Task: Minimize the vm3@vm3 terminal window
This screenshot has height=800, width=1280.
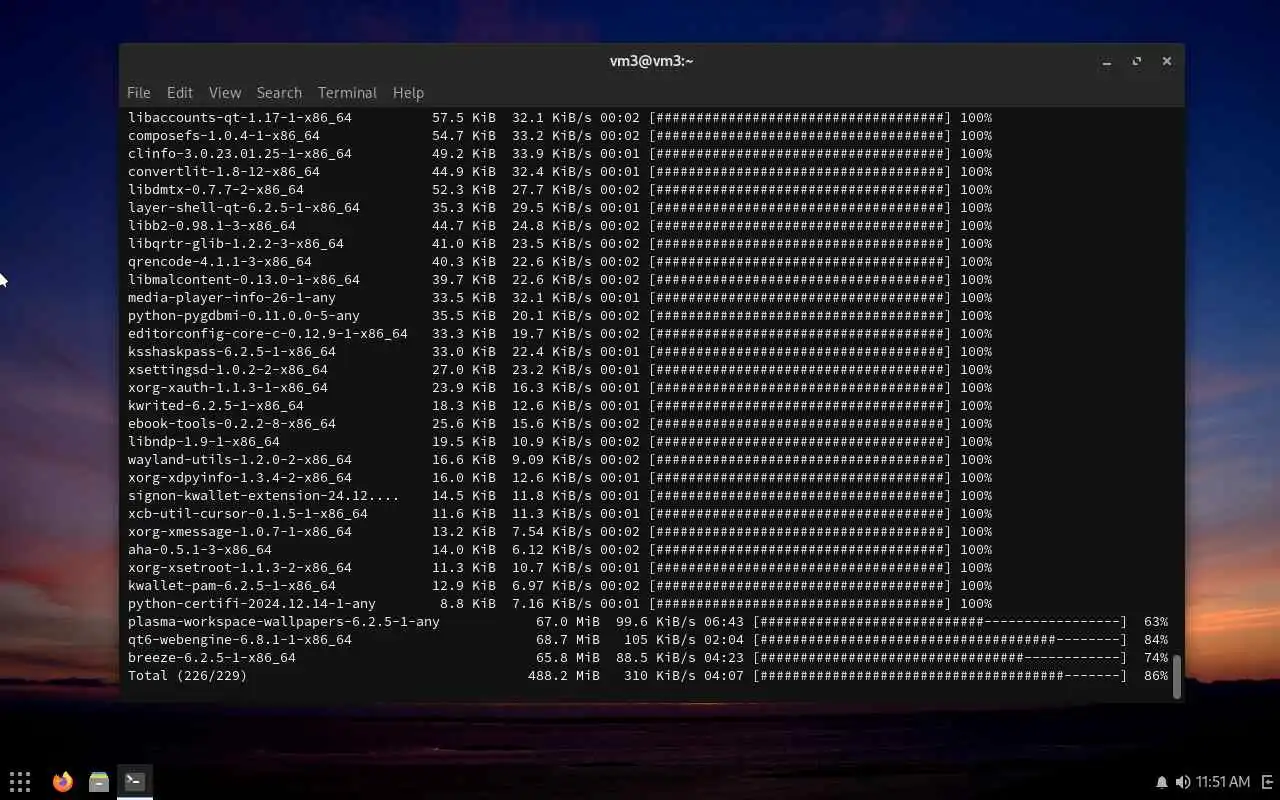Action: tap(1107, 61)
